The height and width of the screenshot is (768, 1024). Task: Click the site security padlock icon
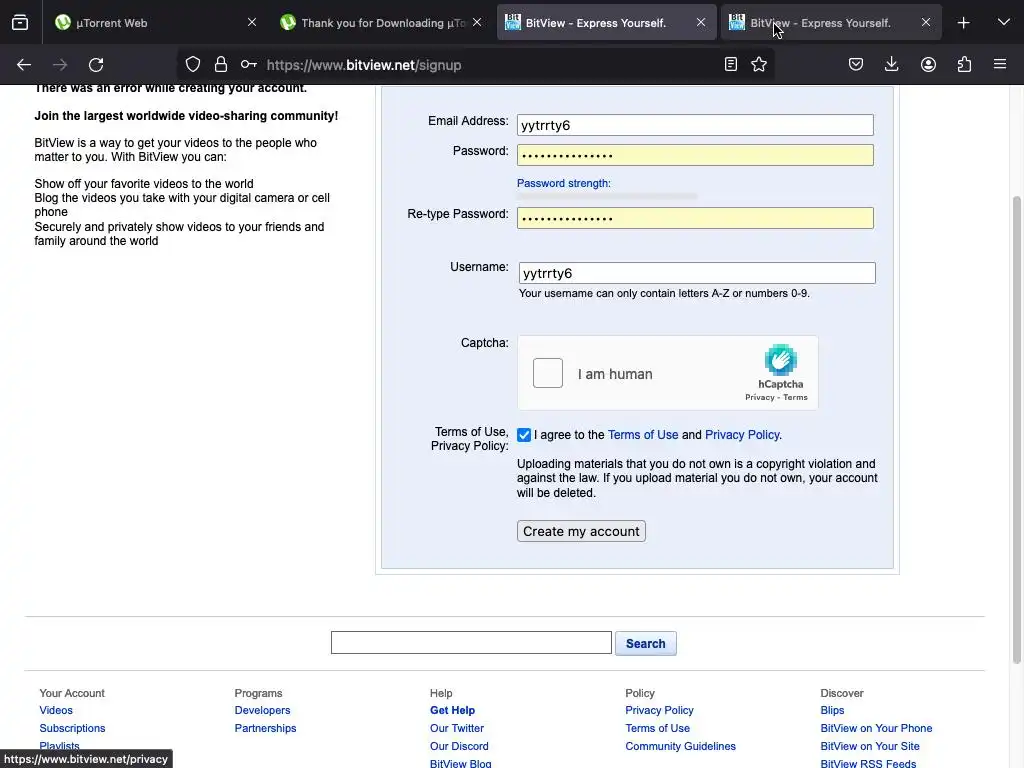coord(221,65)
